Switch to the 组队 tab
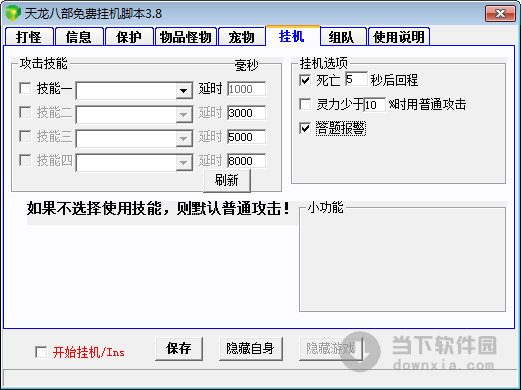 [x=342, y=37]
